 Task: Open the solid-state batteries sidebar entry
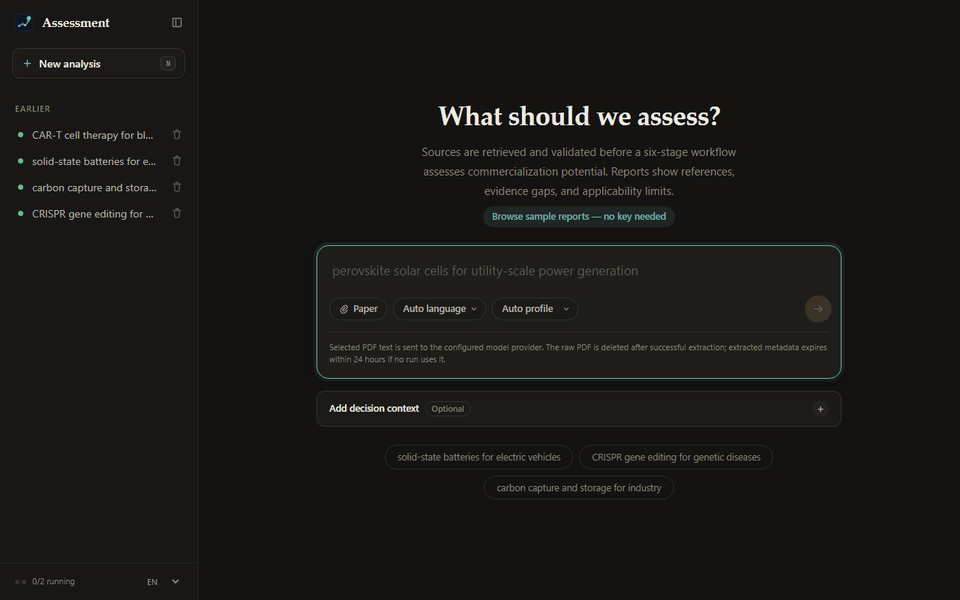click(94, 161)
